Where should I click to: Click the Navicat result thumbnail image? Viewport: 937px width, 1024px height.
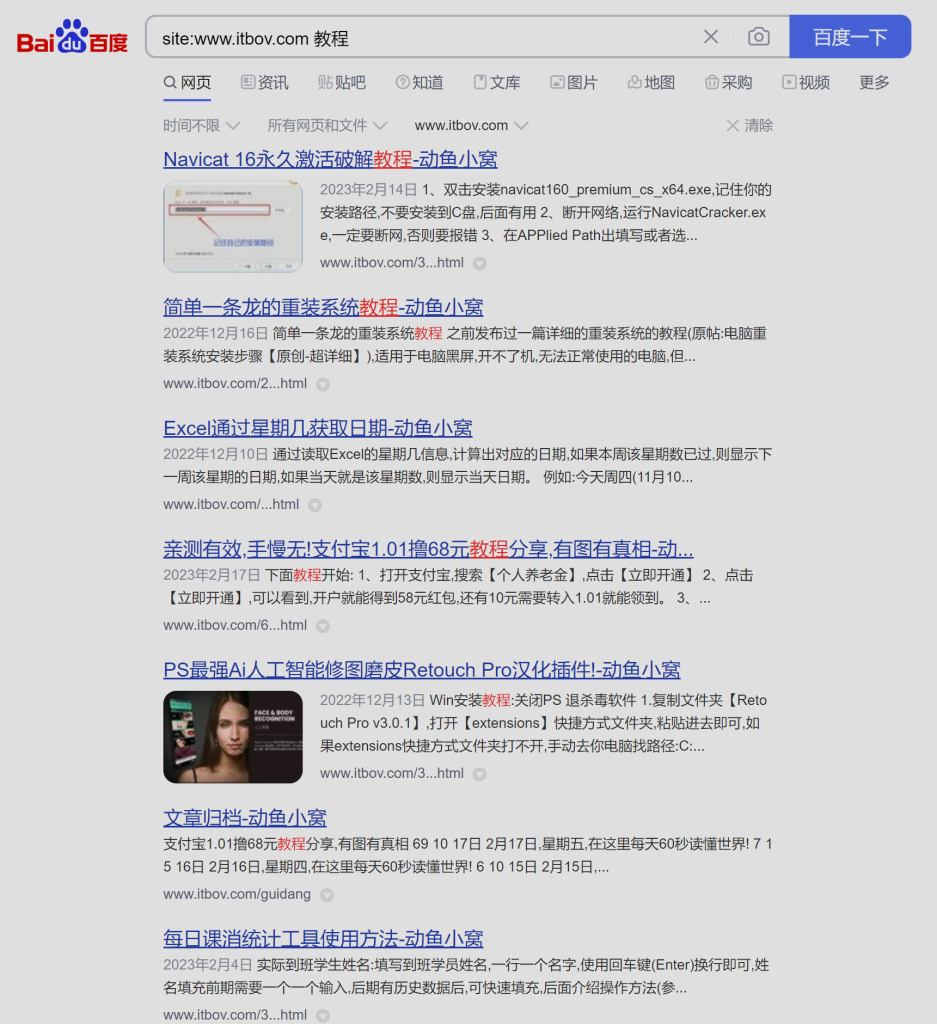[x=232, y=227]
